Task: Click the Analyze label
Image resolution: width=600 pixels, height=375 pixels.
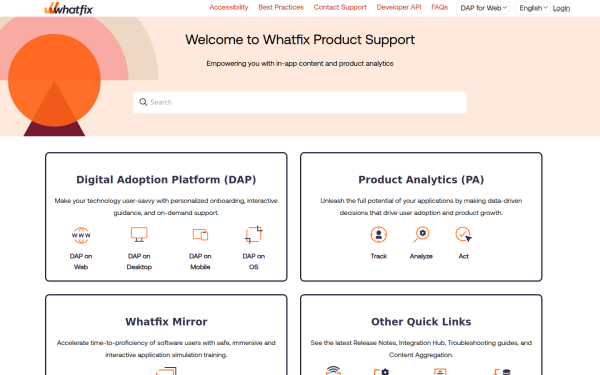Action: 421,256
